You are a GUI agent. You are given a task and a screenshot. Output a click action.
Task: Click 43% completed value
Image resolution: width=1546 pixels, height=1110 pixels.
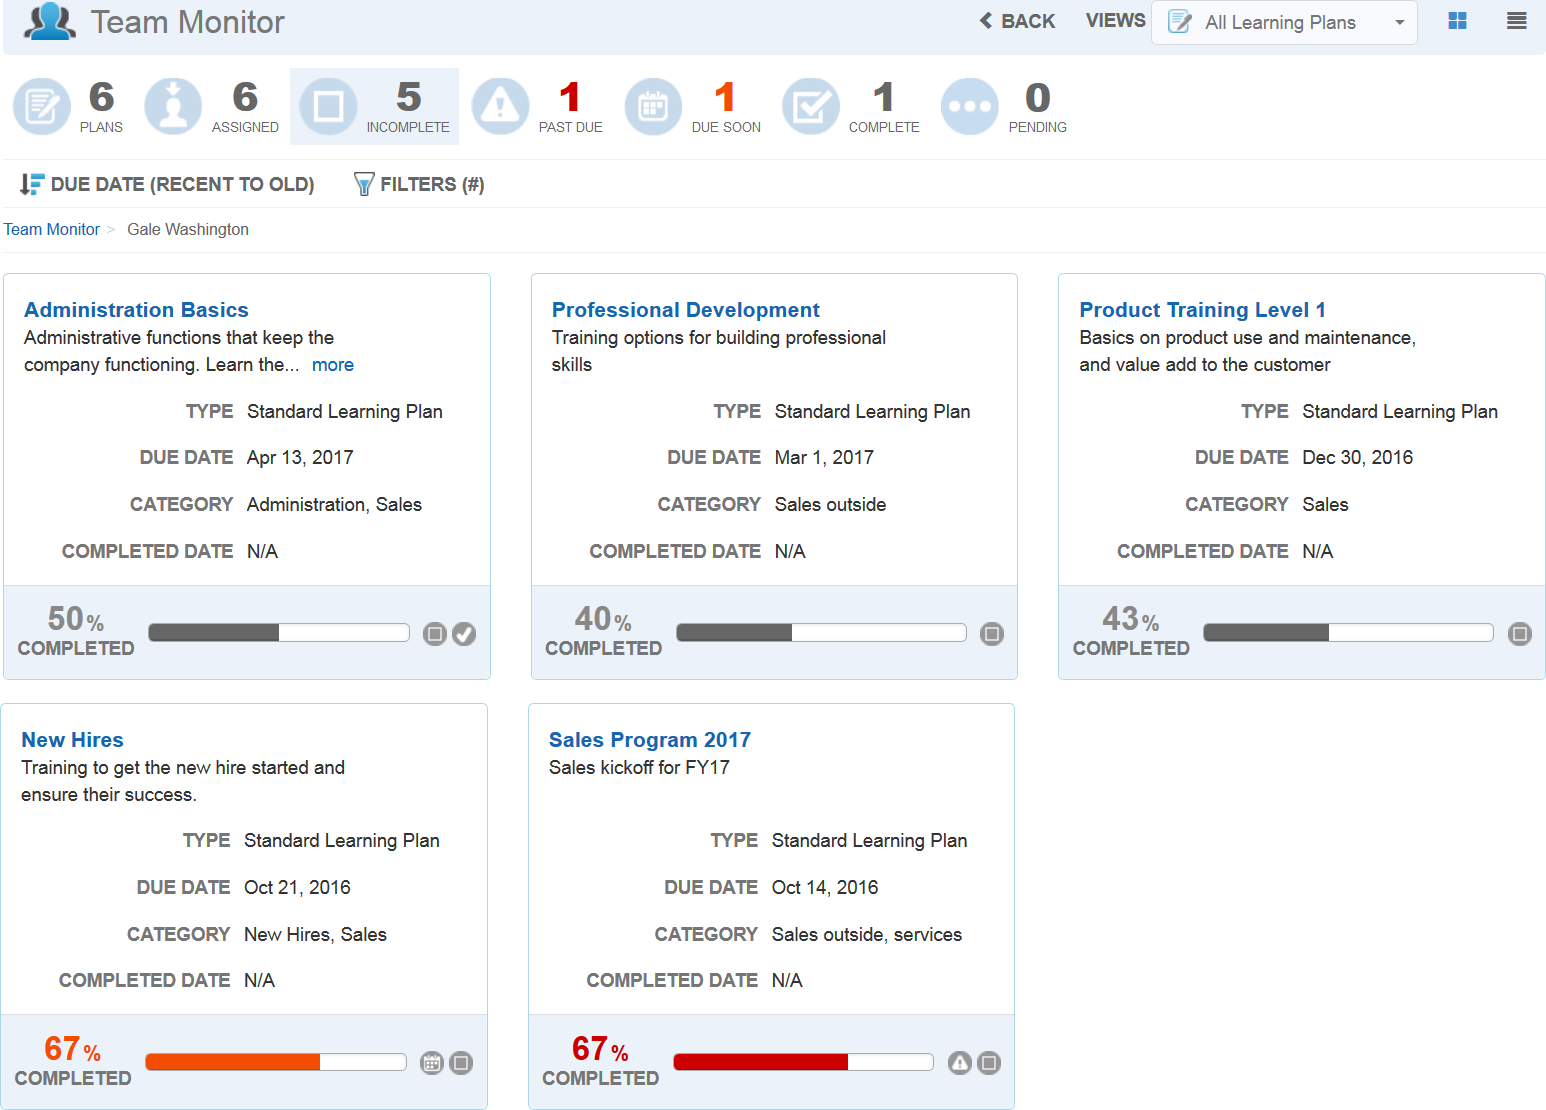pos(1131,619)
